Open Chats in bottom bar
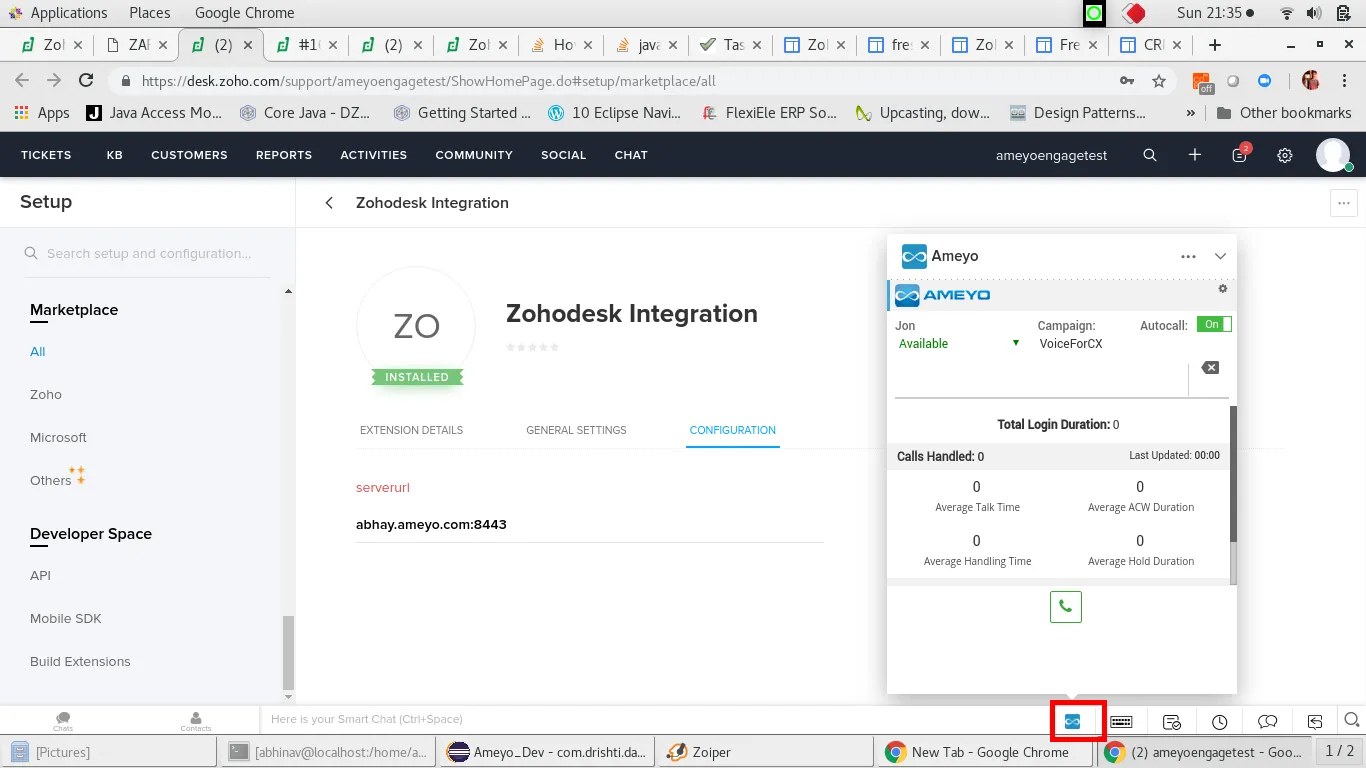The image size is (1366, 768). pyautogui.click(x=63, y=721)
